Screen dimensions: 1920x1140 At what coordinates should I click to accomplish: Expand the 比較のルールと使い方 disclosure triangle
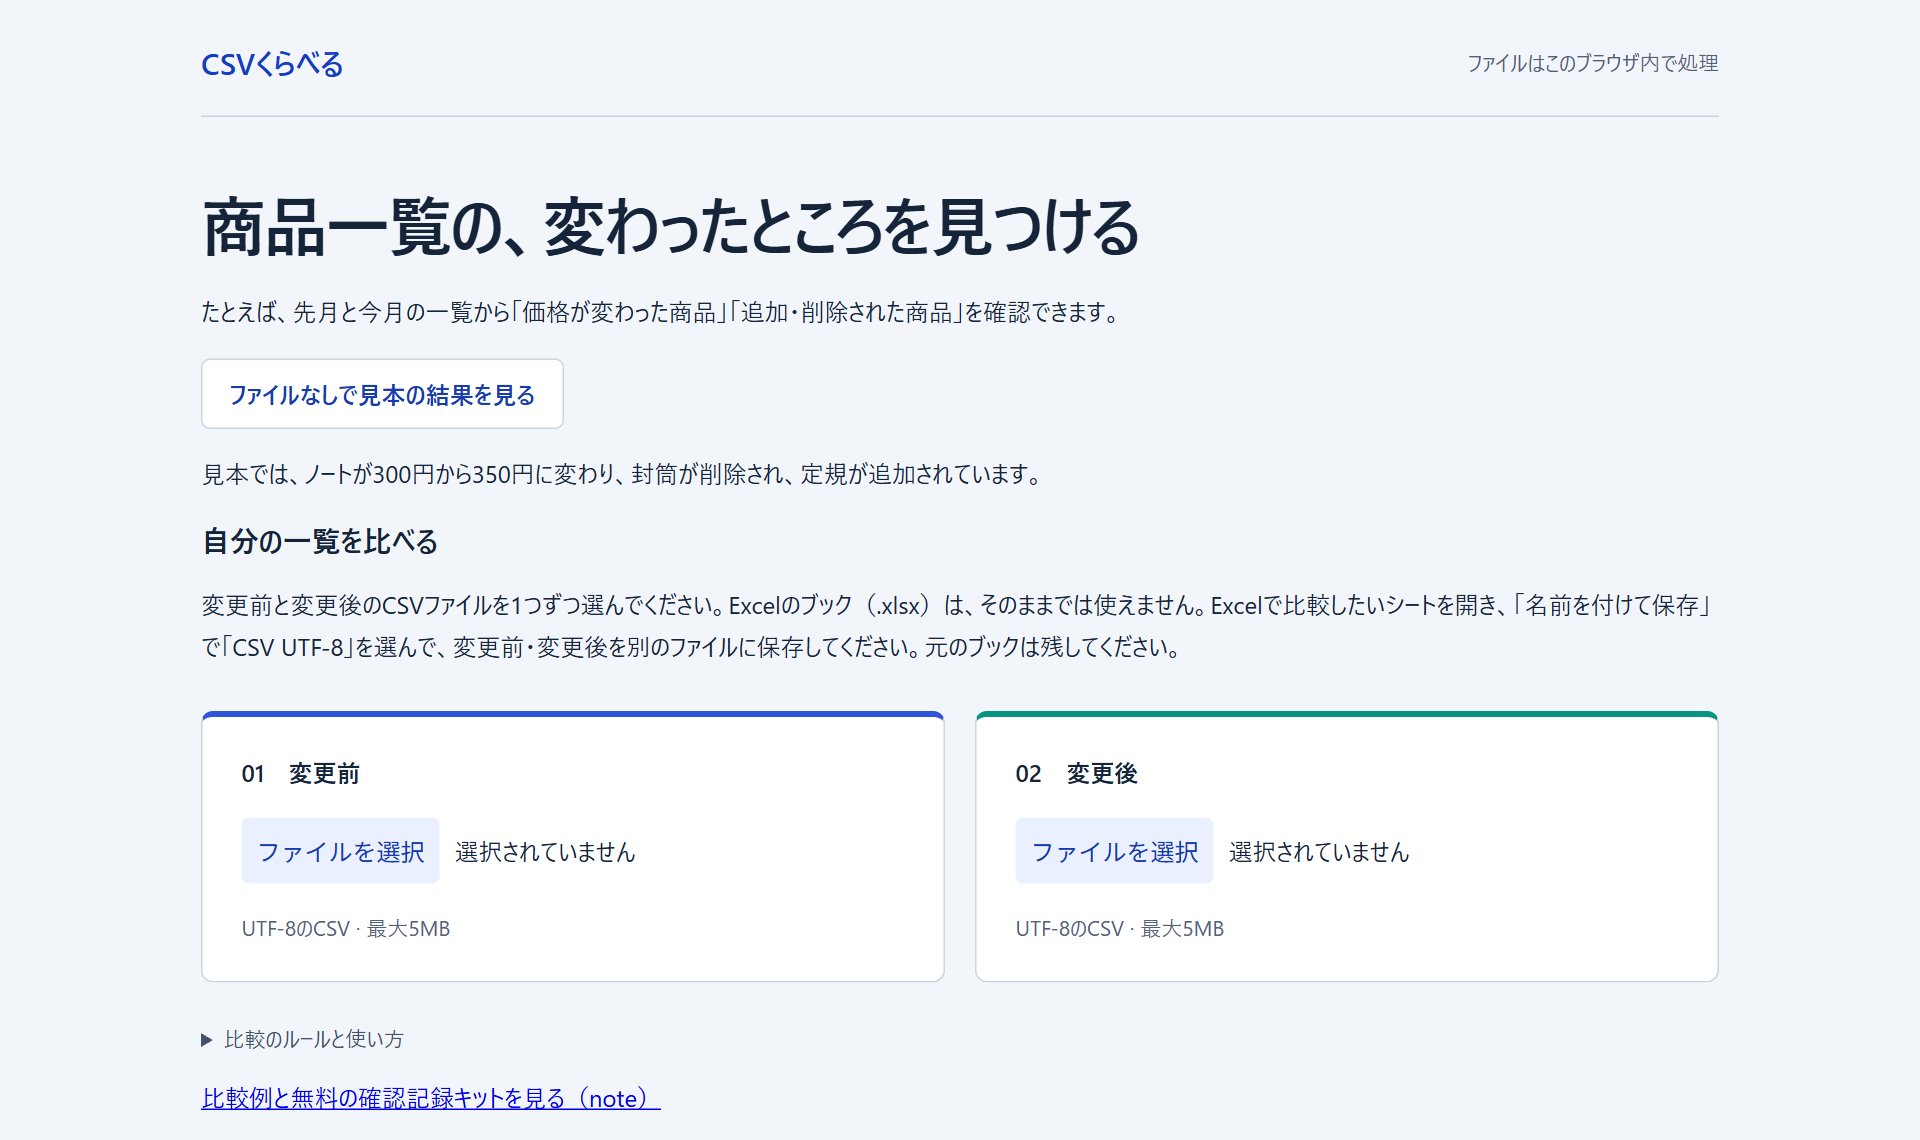click(207, 1040)
